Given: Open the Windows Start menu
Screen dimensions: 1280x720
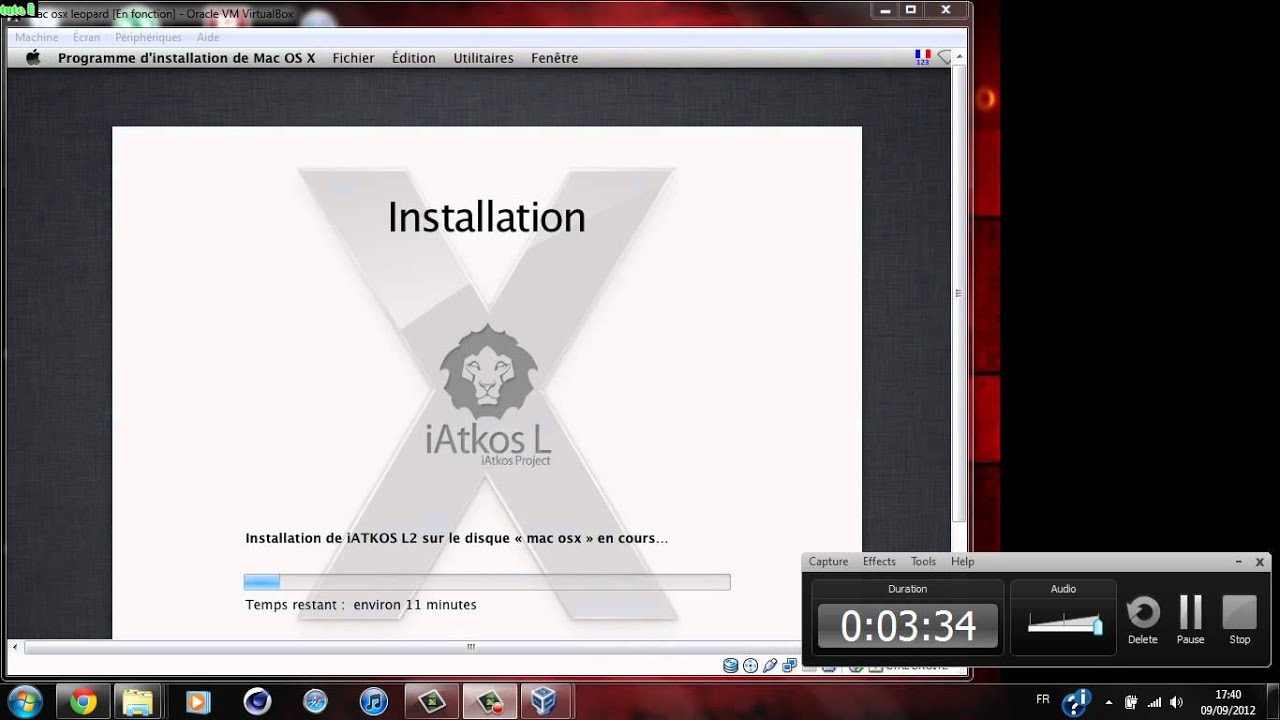Looking at the screenshot, I should (23, 702).
